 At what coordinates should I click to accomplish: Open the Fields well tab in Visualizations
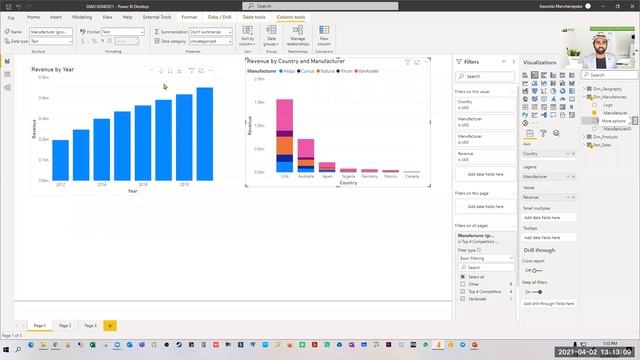point(530,133)
